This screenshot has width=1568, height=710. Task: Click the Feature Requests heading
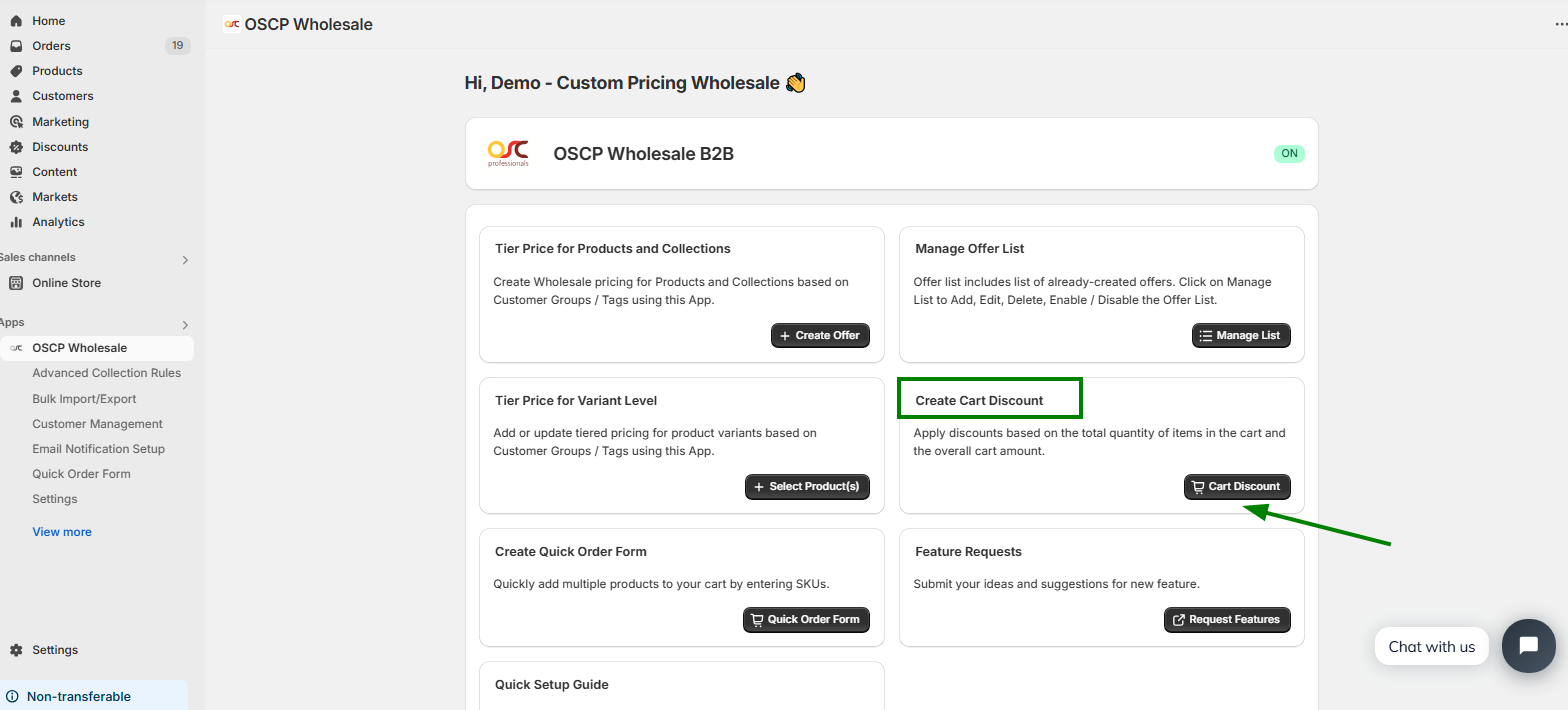(x=968, y=552)
